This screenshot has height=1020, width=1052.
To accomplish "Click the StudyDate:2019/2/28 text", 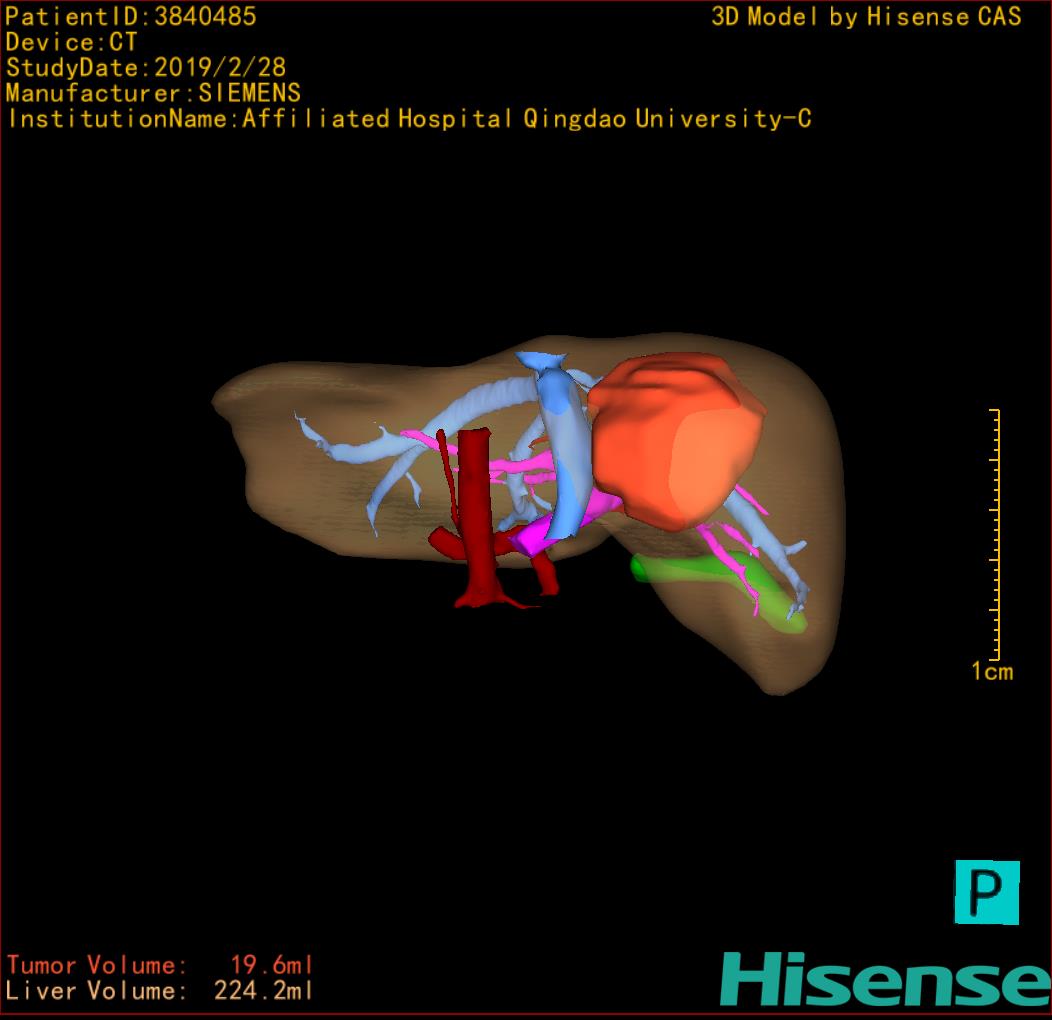I will [146, 68].
